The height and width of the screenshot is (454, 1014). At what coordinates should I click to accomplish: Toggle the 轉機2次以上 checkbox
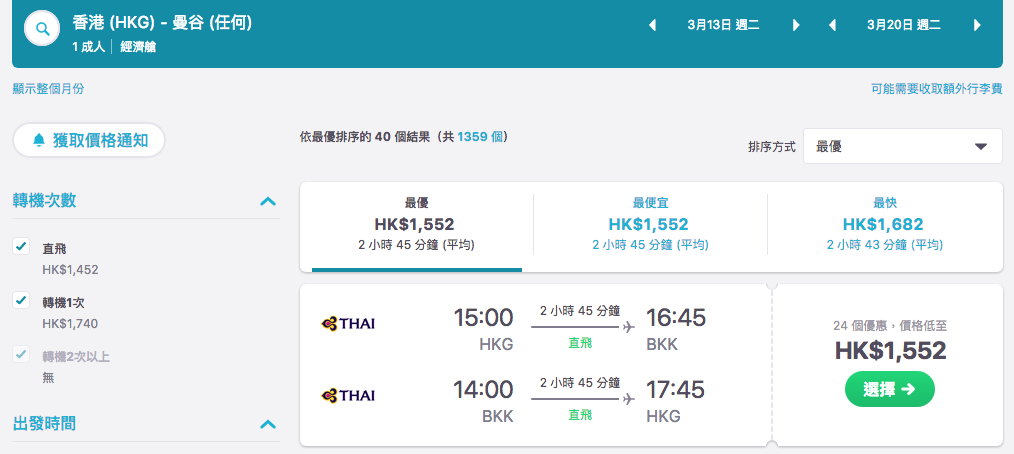tap(21, 354)
